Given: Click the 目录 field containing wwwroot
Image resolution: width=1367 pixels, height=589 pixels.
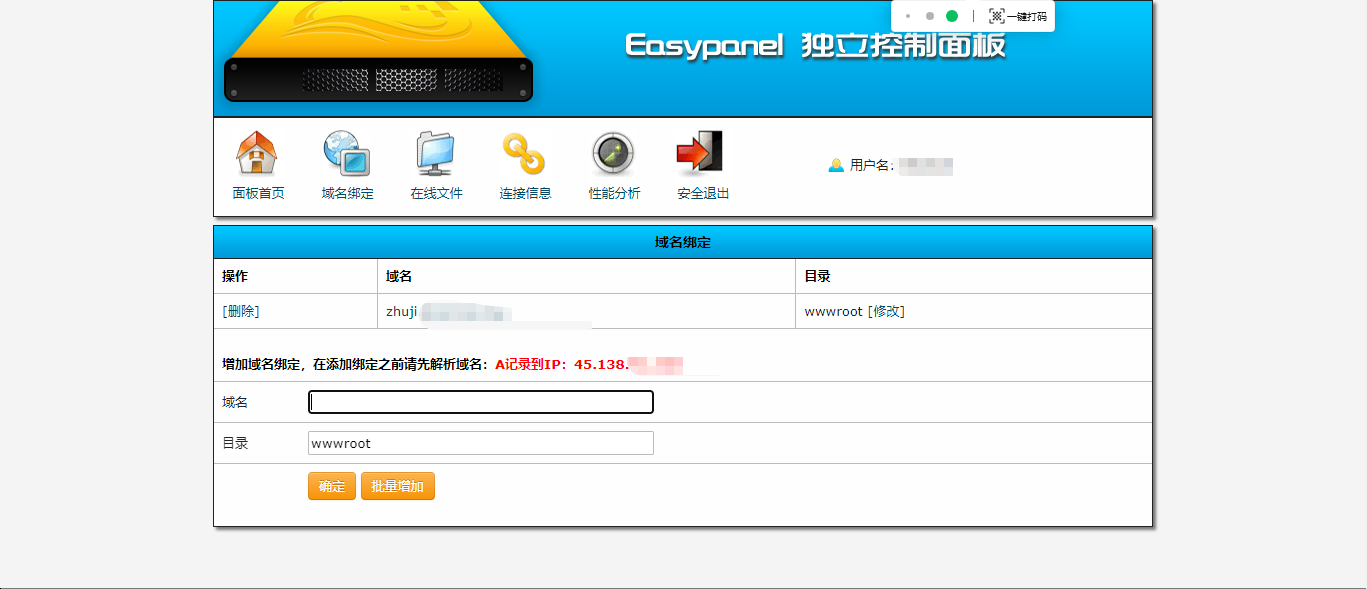Looking at the screenshot, I should (480, 442).
